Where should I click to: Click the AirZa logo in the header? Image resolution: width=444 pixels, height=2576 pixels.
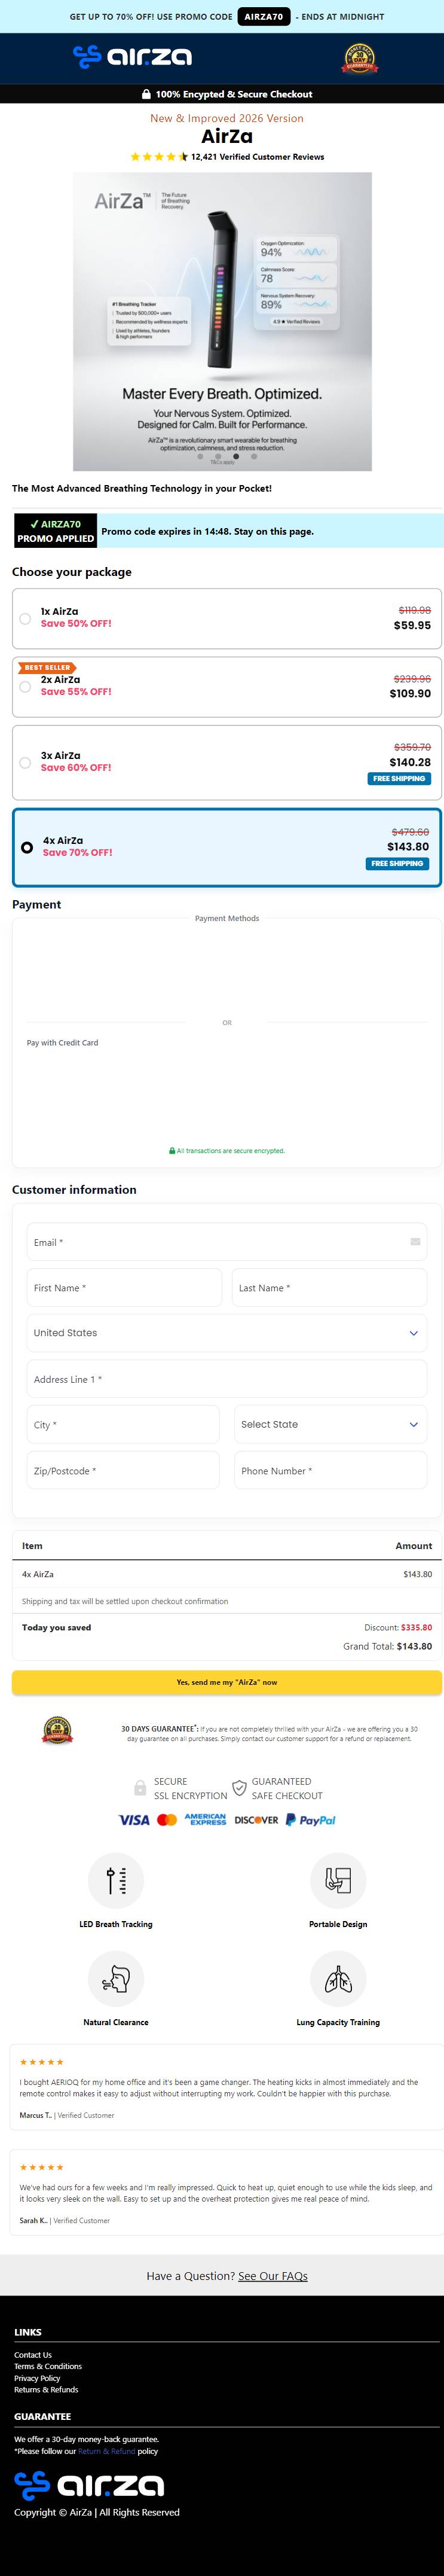pos(132,57)
